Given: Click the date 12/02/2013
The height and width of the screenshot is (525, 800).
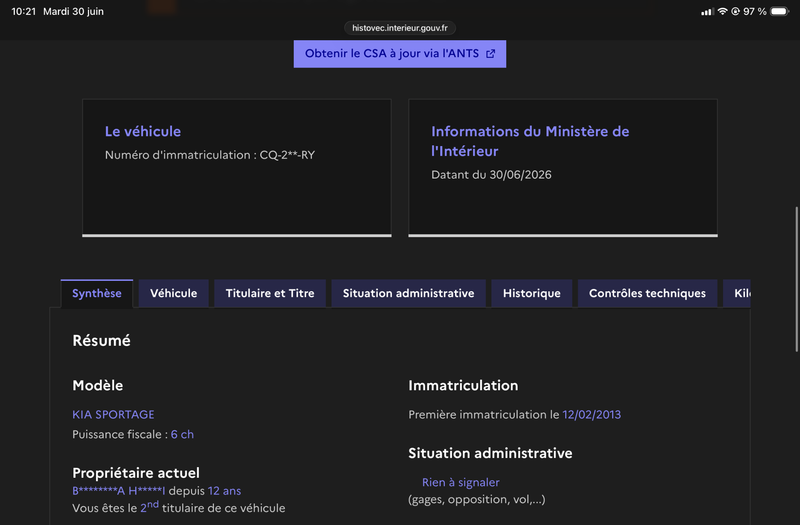Looking at the screenshot, I should pos(591,414).
